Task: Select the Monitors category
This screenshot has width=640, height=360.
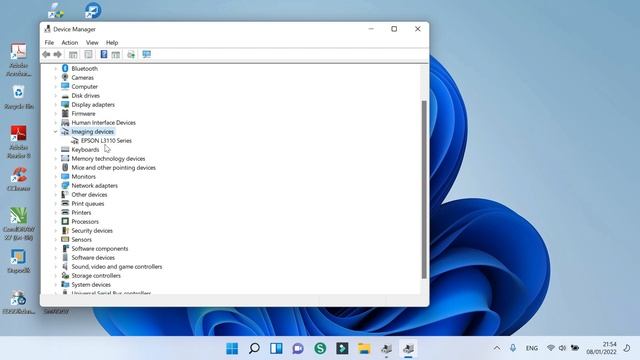Action: click(84, 177)
